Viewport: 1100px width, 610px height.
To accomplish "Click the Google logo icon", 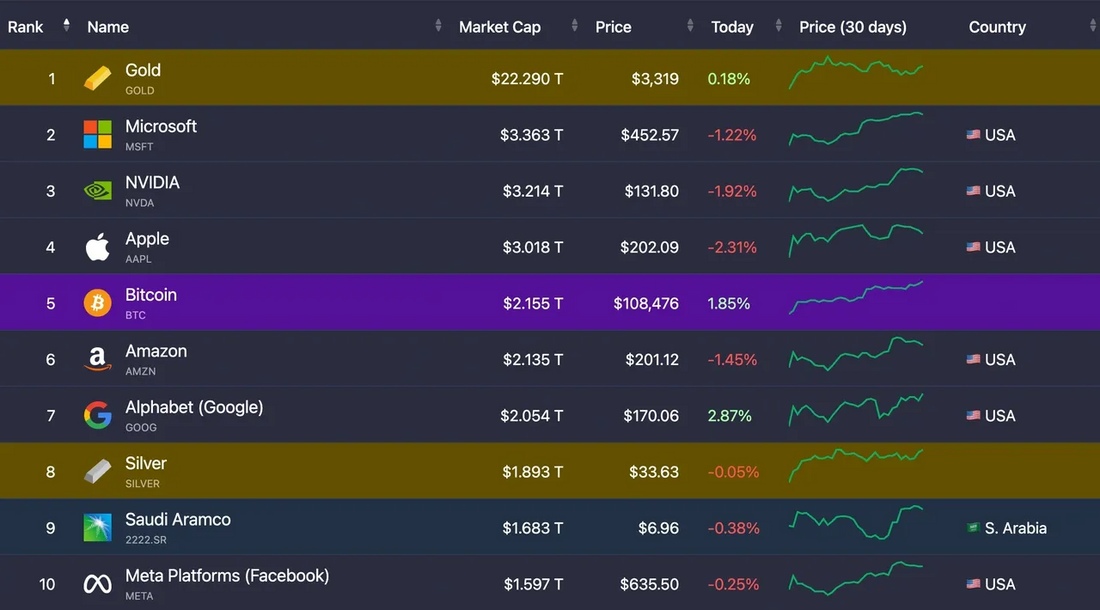I will [98, 415].
